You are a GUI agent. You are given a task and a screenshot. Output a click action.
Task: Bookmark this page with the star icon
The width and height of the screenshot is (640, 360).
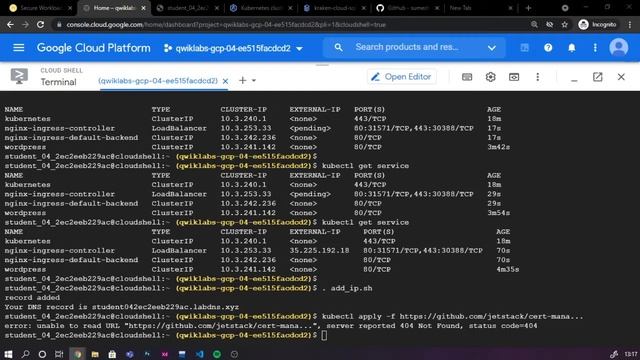[x=564, y=24]
